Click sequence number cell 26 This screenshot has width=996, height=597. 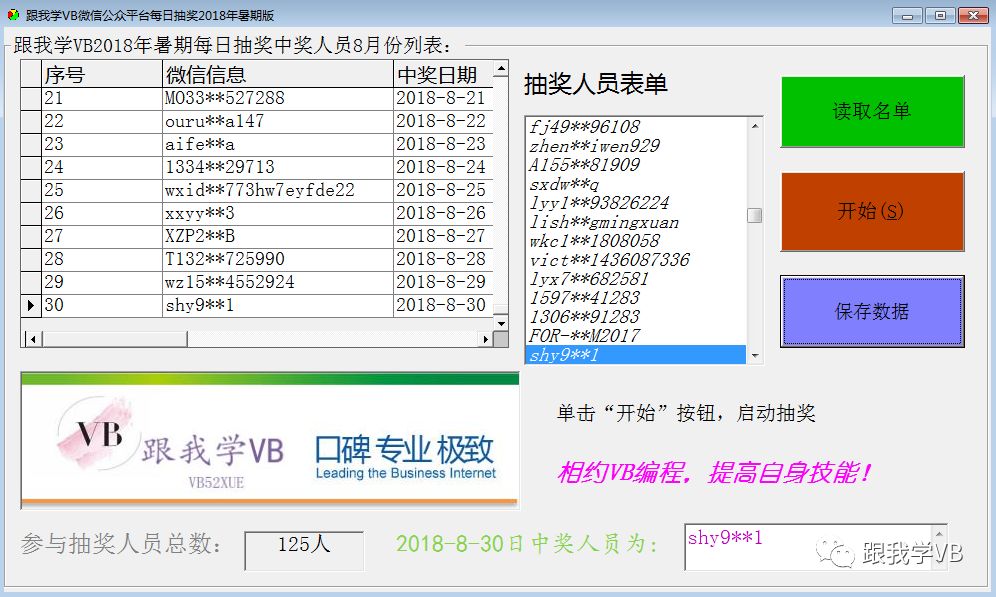[x=102, y=213]
